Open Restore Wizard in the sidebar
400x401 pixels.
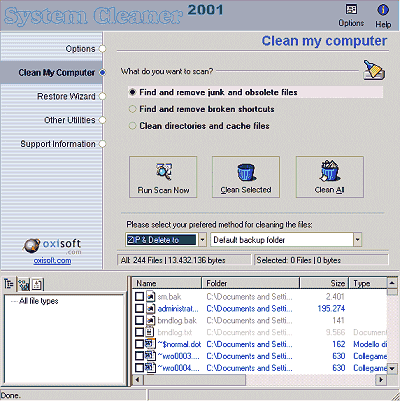pyautogui.click(x=66, y=96)
